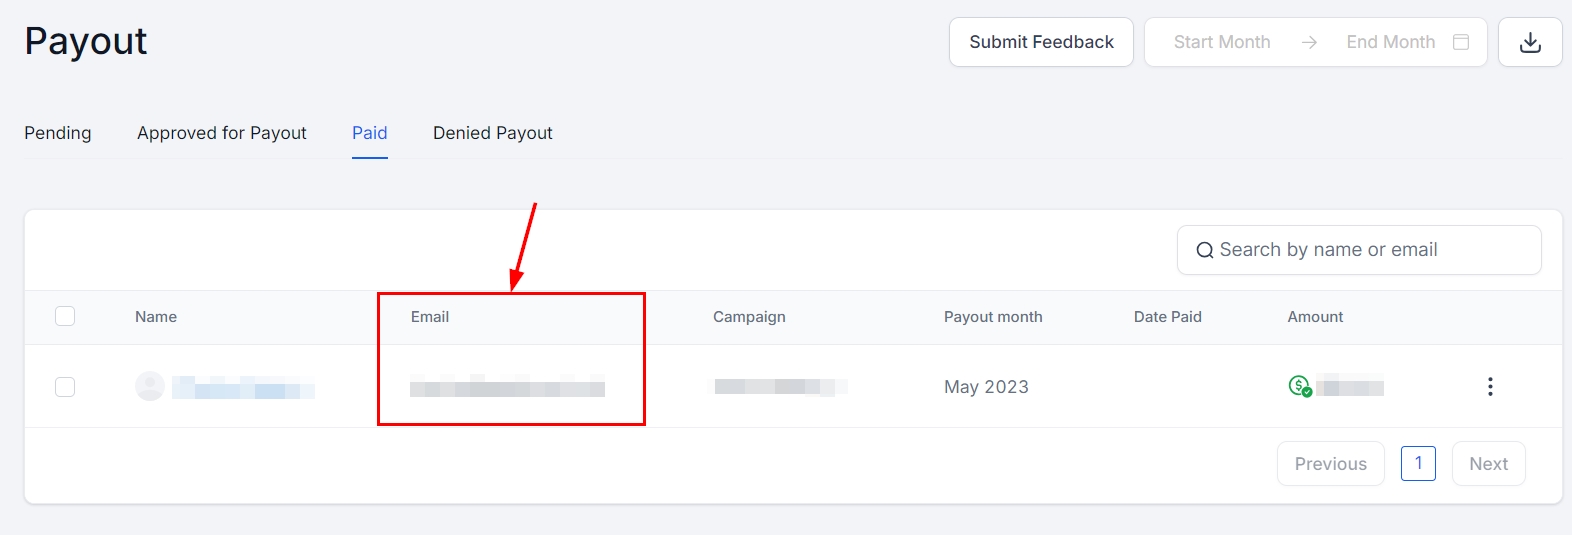Switch to the Pending tab
Screen dimensions: 1572x535
[x=58, y=133]
